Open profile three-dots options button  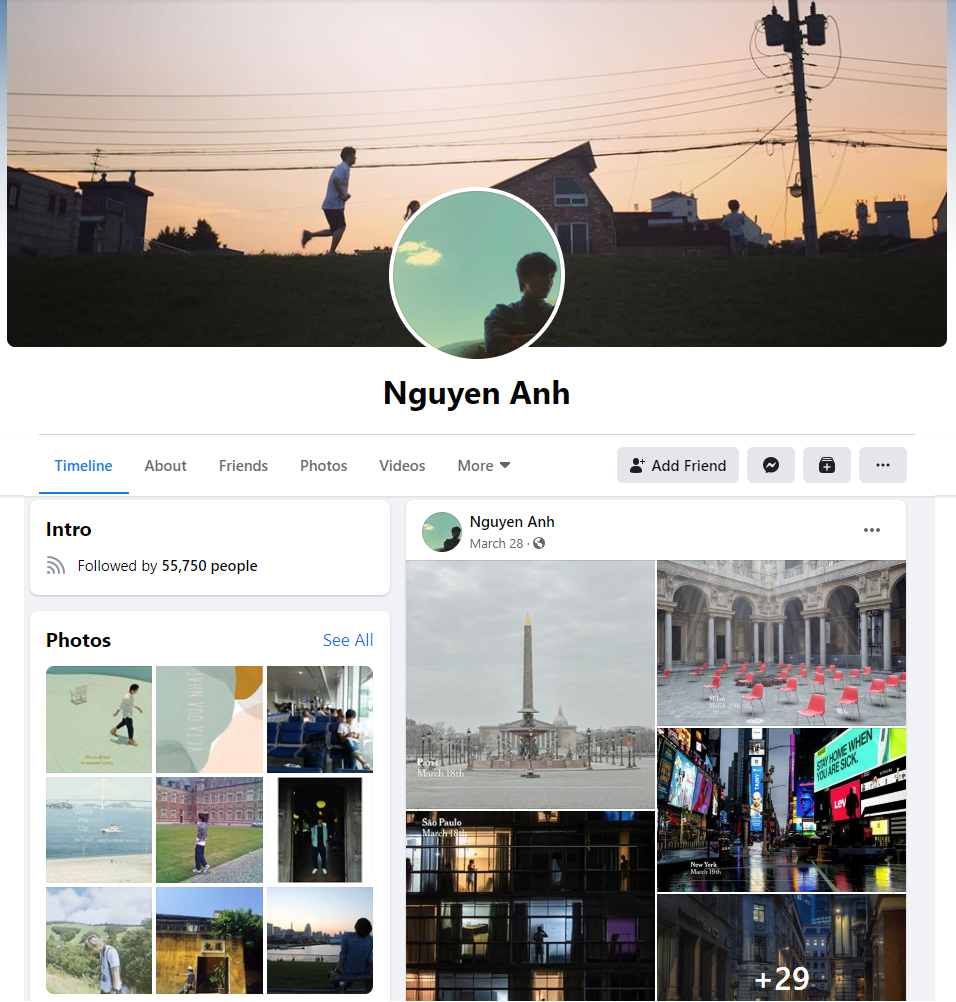tap(883, 465)
